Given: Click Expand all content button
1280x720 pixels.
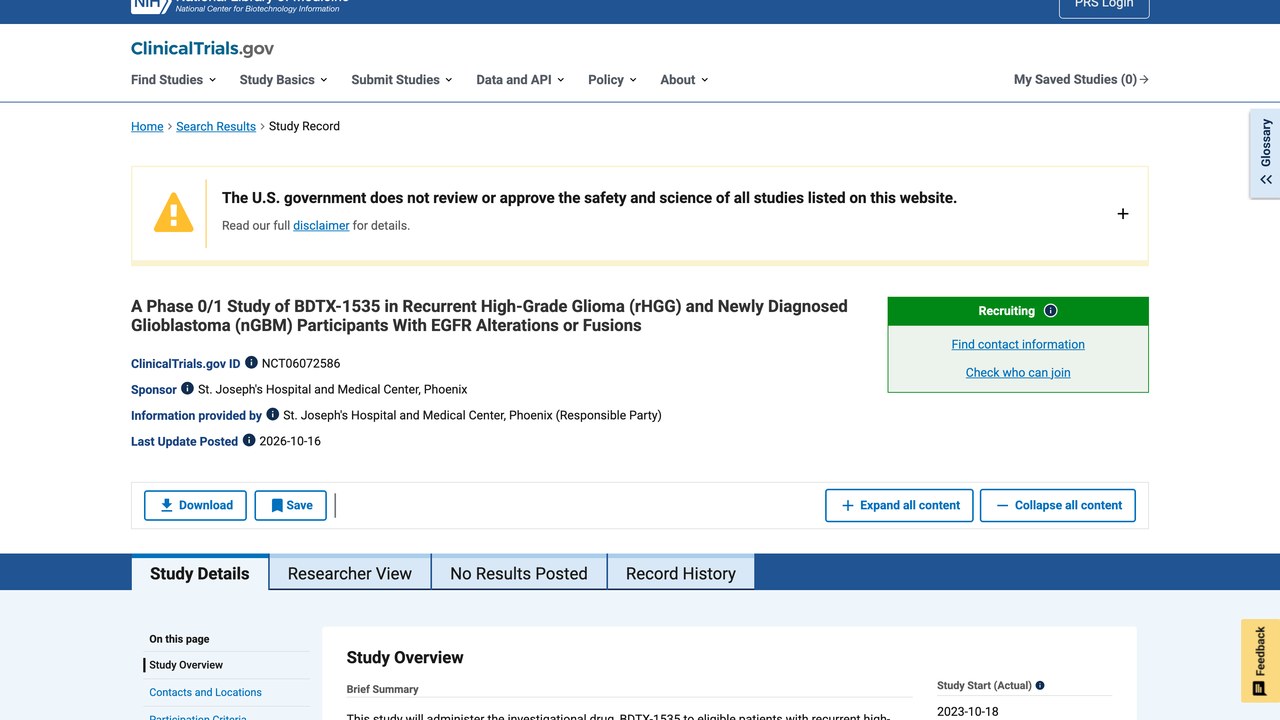Looking at the screenshot, I should click(x=899, y=505).
